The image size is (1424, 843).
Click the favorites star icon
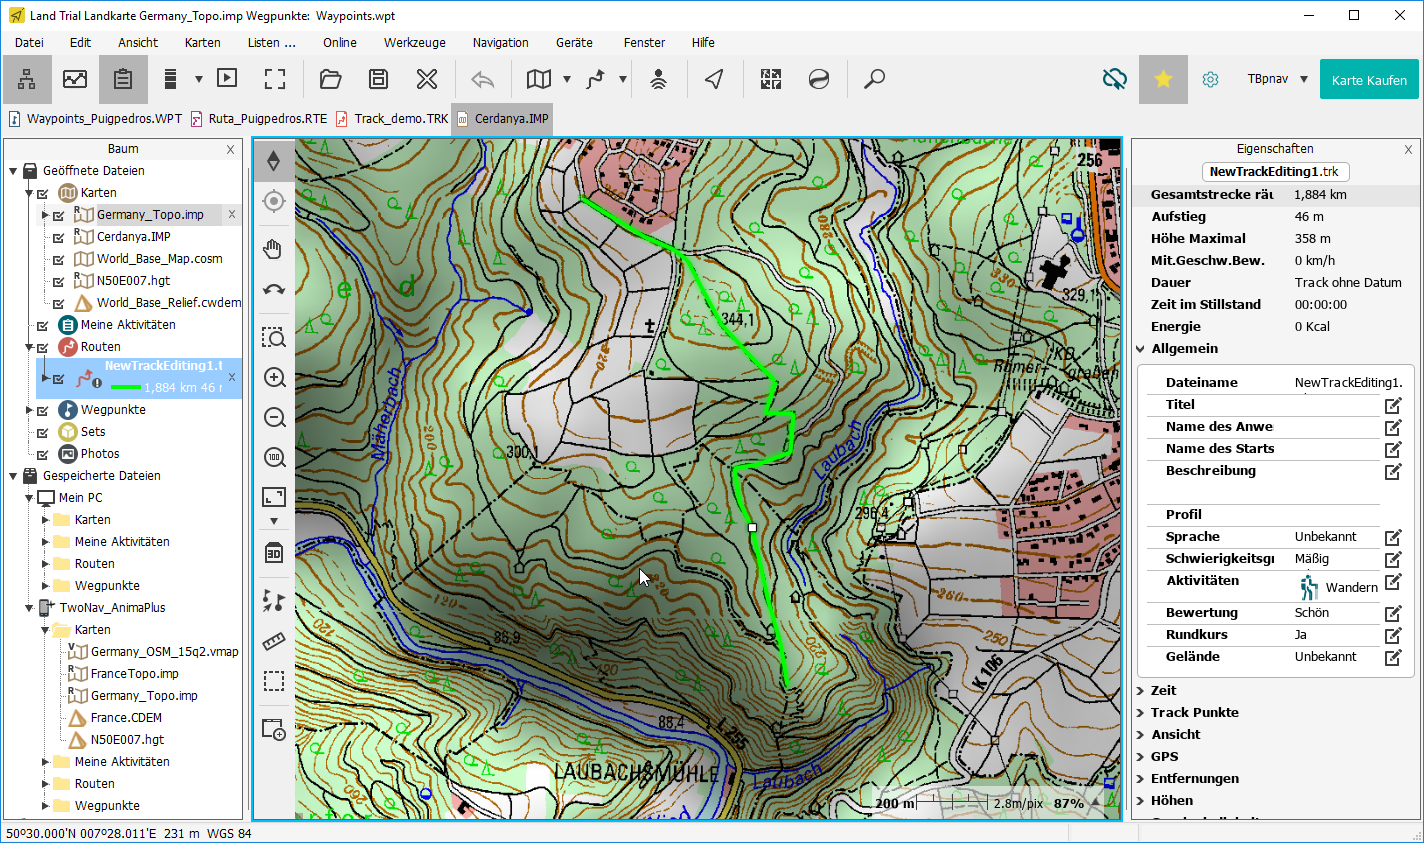1163,79
